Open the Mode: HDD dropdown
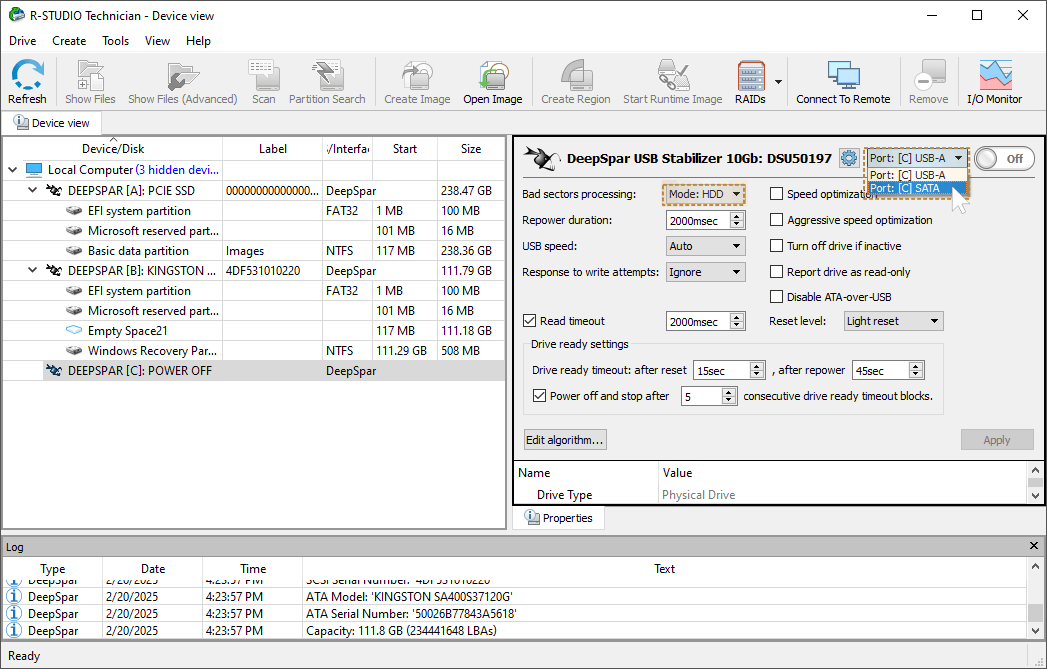The height and width of the screenshot is (669, 1047). click(704, 194)
